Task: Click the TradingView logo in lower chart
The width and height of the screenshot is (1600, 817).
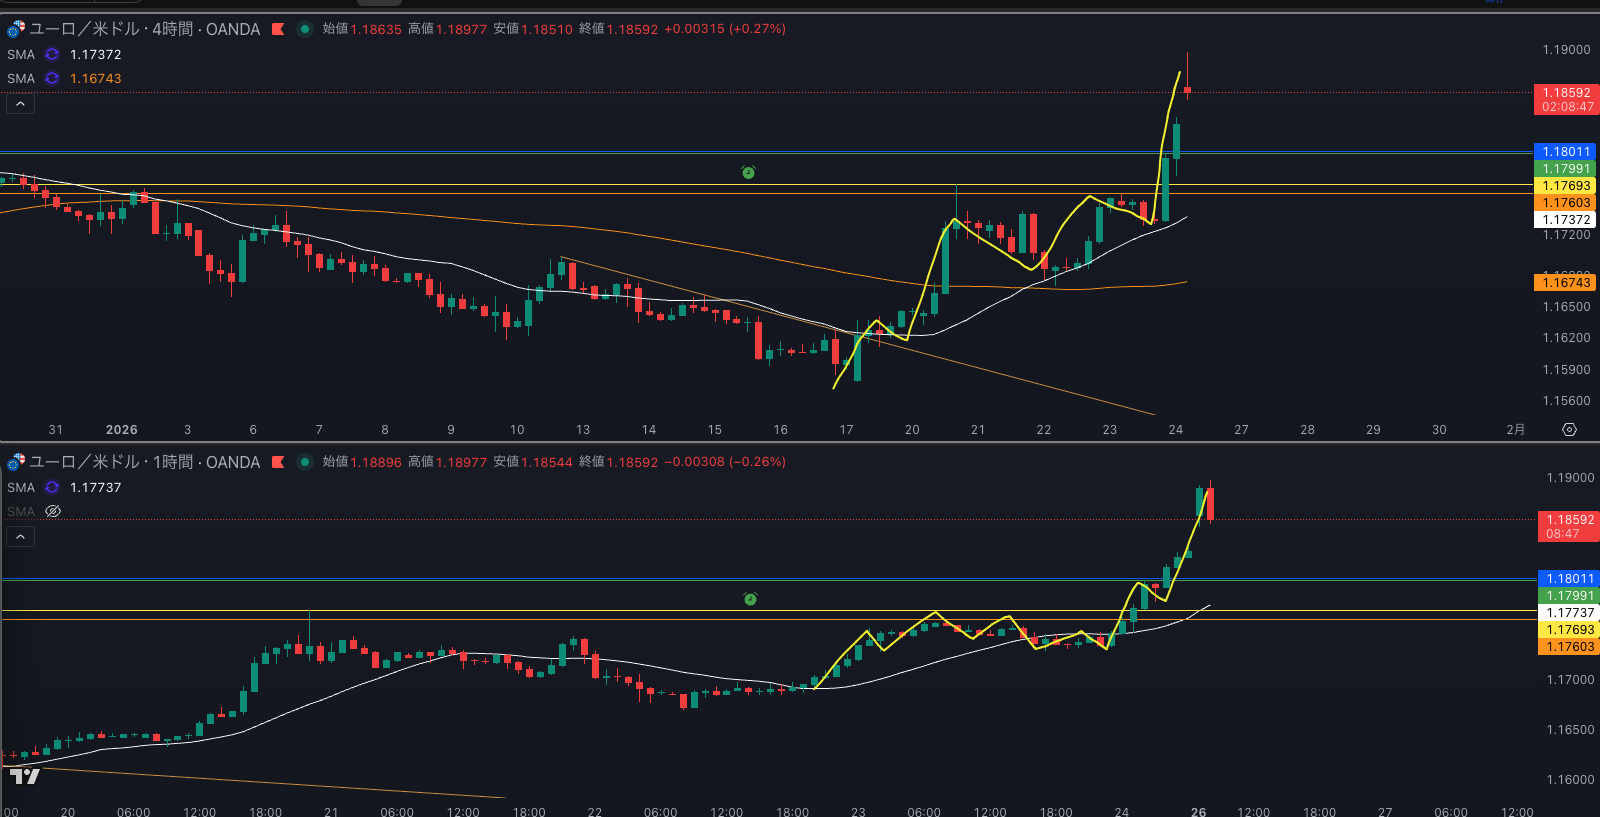Action: point(24,776)
